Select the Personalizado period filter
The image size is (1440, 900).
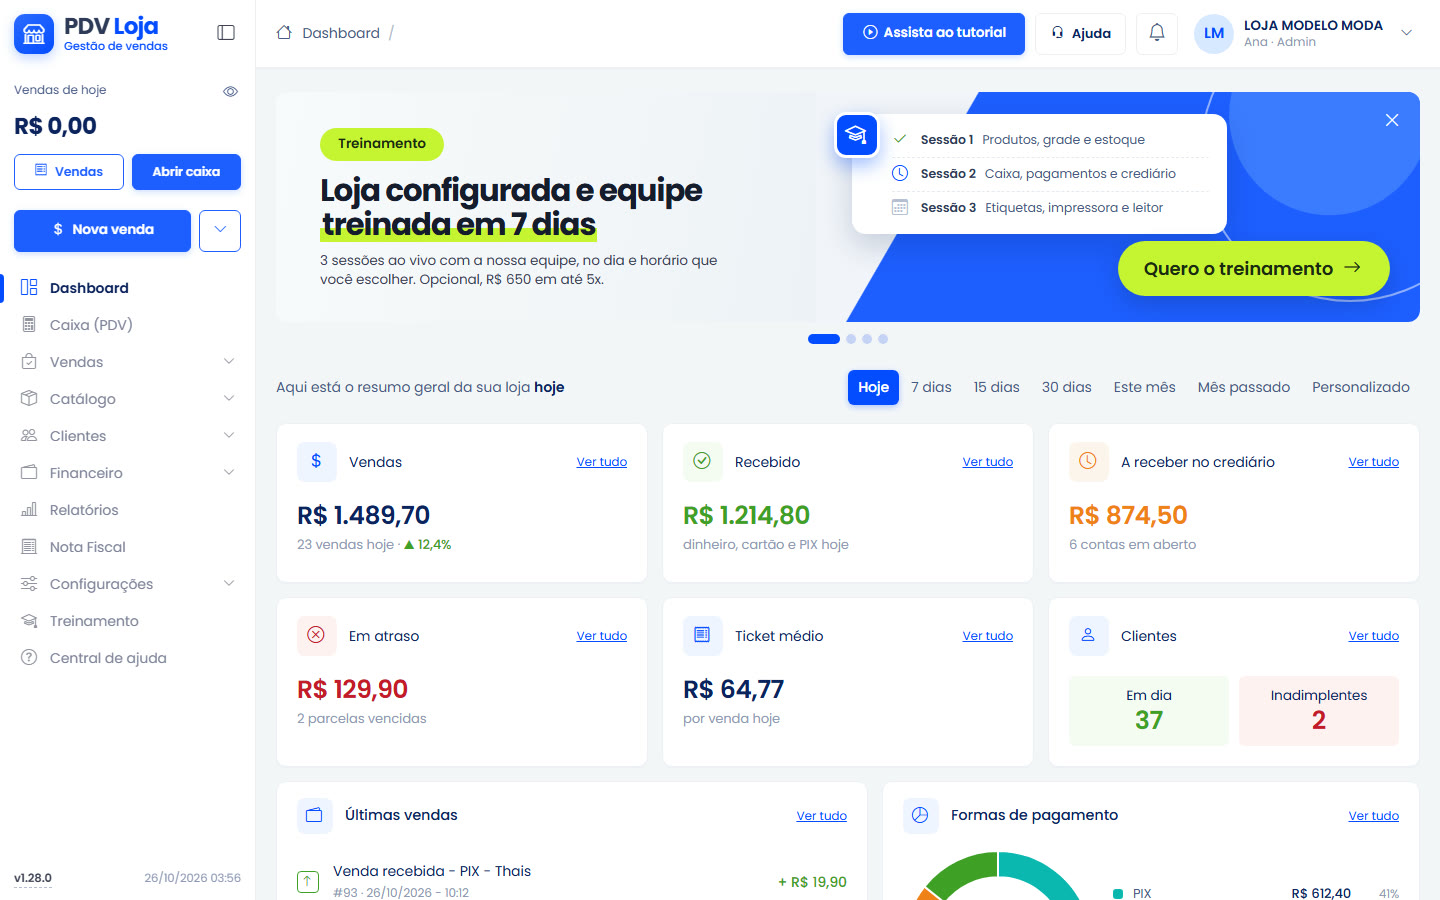pos(1361,387)
